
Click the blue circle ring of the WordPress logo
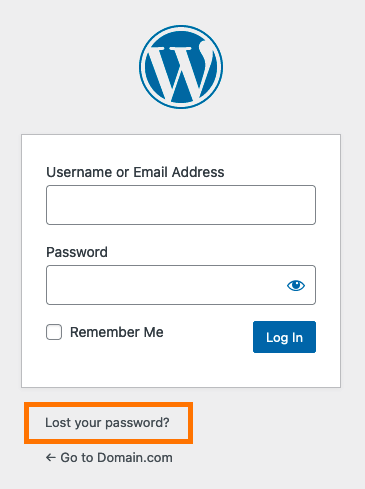click(x=181, y=28)
